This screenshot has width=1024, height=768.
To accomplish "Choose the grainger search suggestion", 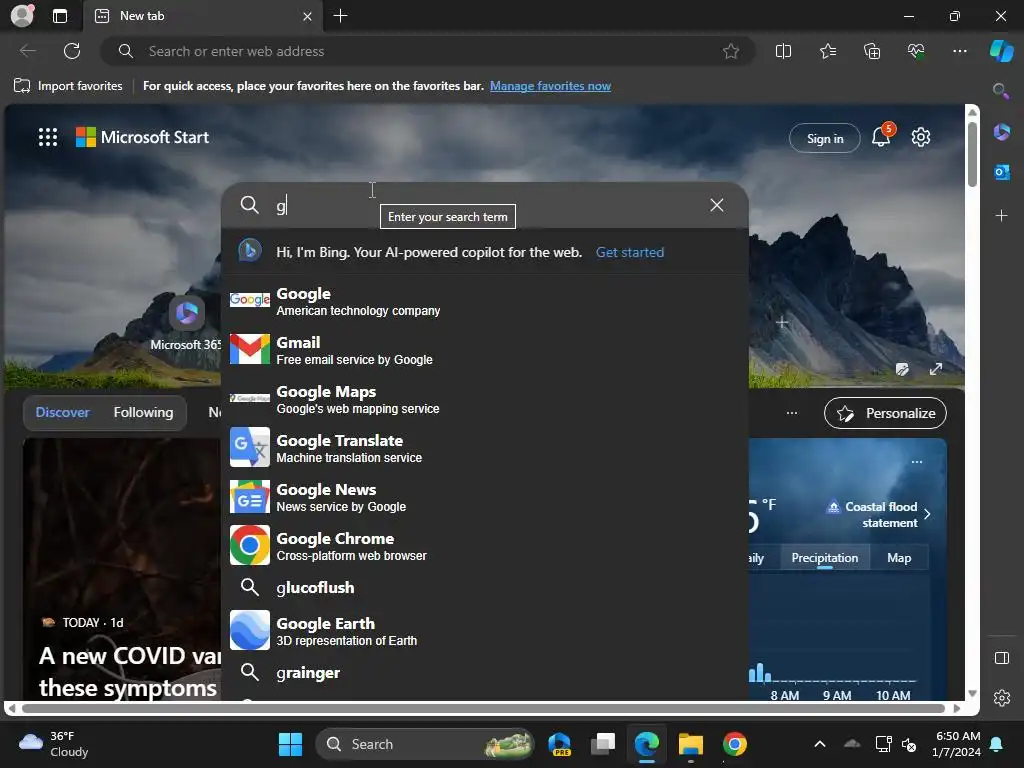I will (x=485, y=673).
